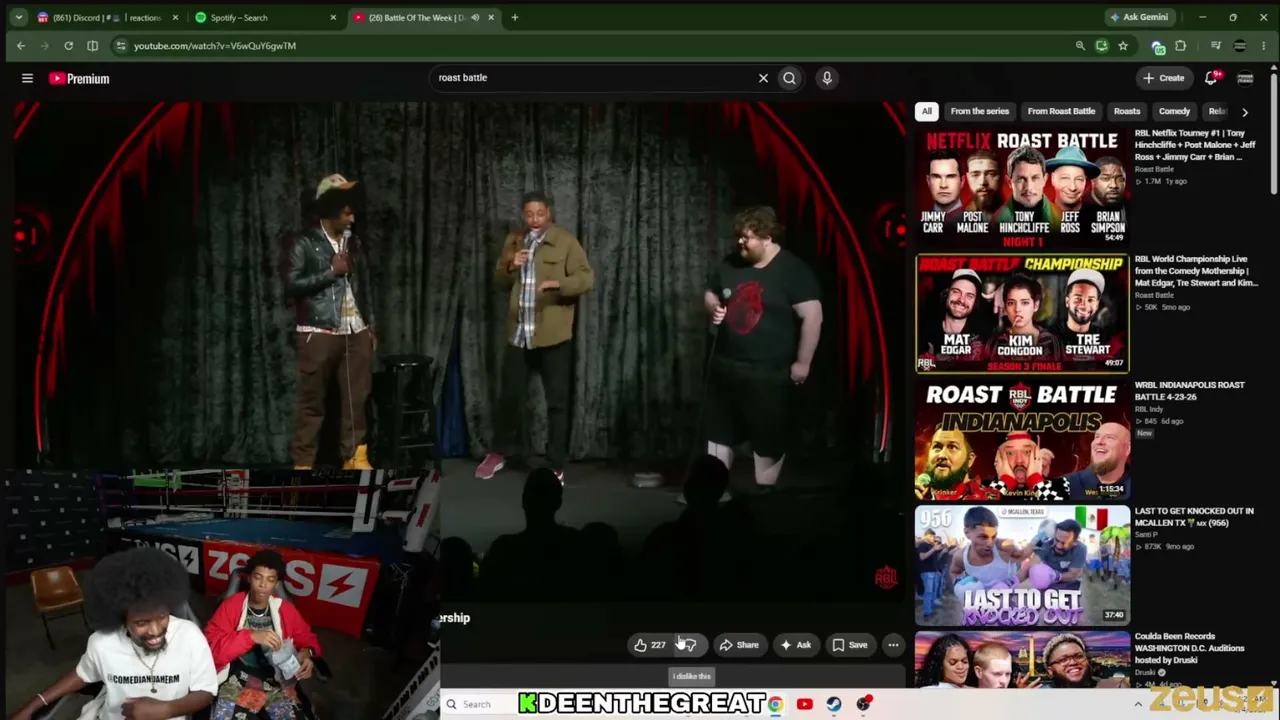Show hidden system tray icons
The height and width of the screenshot is (720, 1280).
click(x=1137, y=704)
